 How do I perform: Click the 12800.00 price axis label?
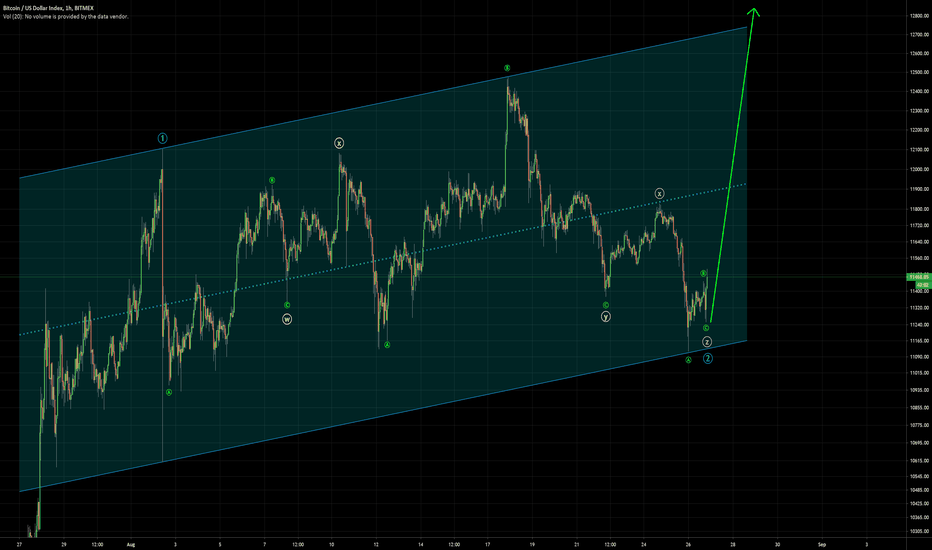919,16
